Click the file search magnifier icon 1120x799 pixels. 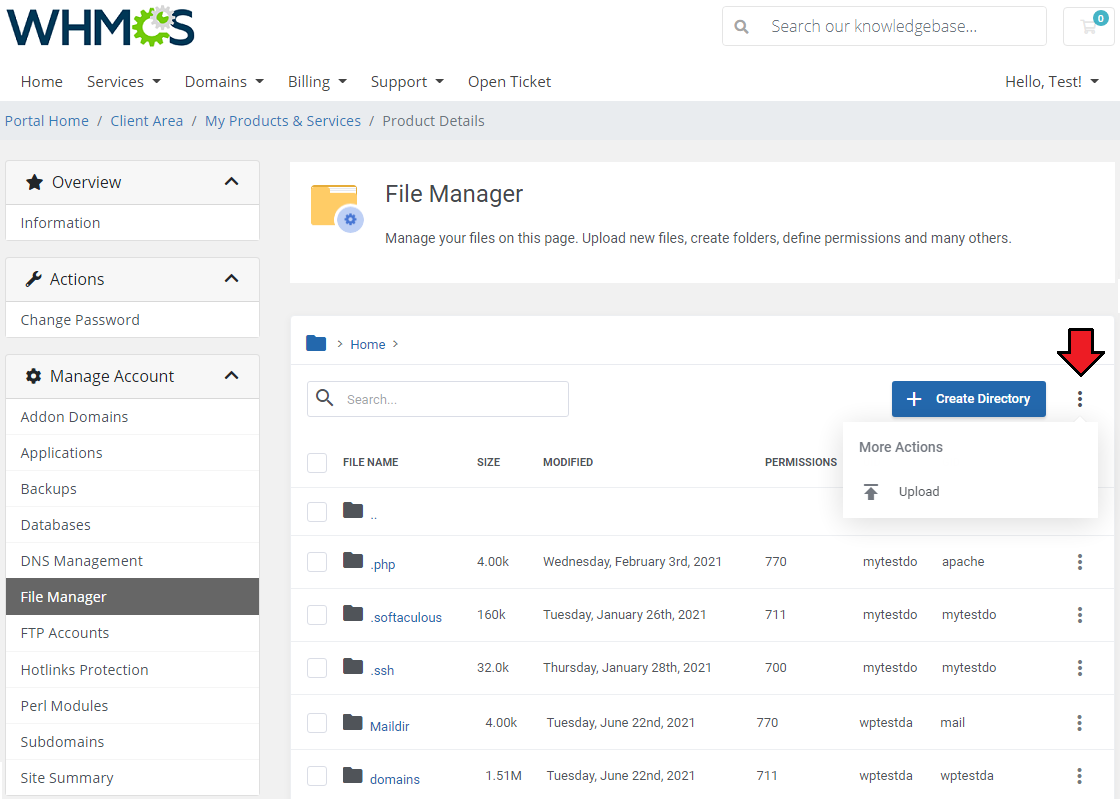(x=324, y=398)
